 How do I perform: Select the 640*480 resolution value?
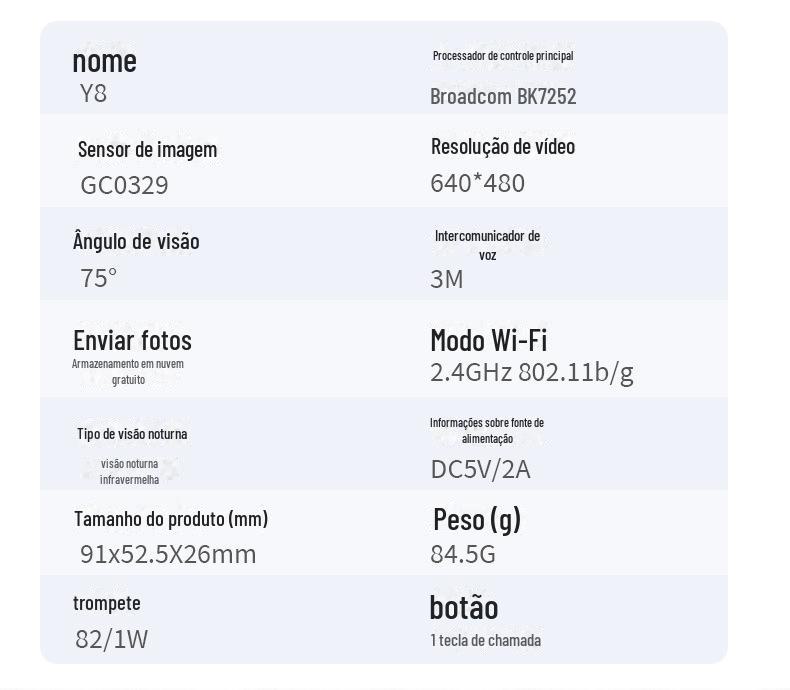[477, 183]
